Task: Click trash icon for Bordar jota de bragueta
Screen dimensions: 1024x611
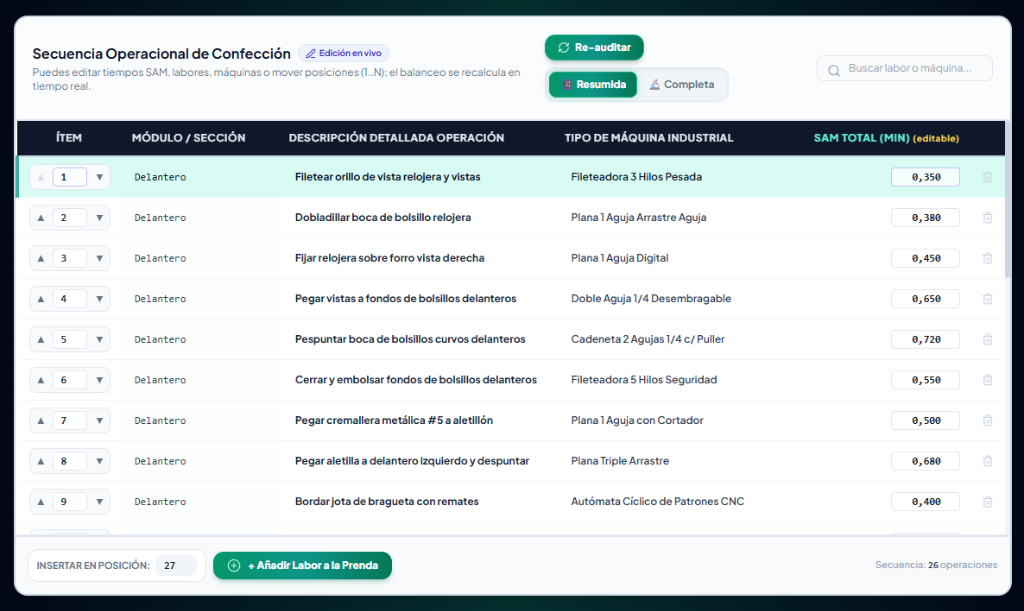Action: click(987, 501)
